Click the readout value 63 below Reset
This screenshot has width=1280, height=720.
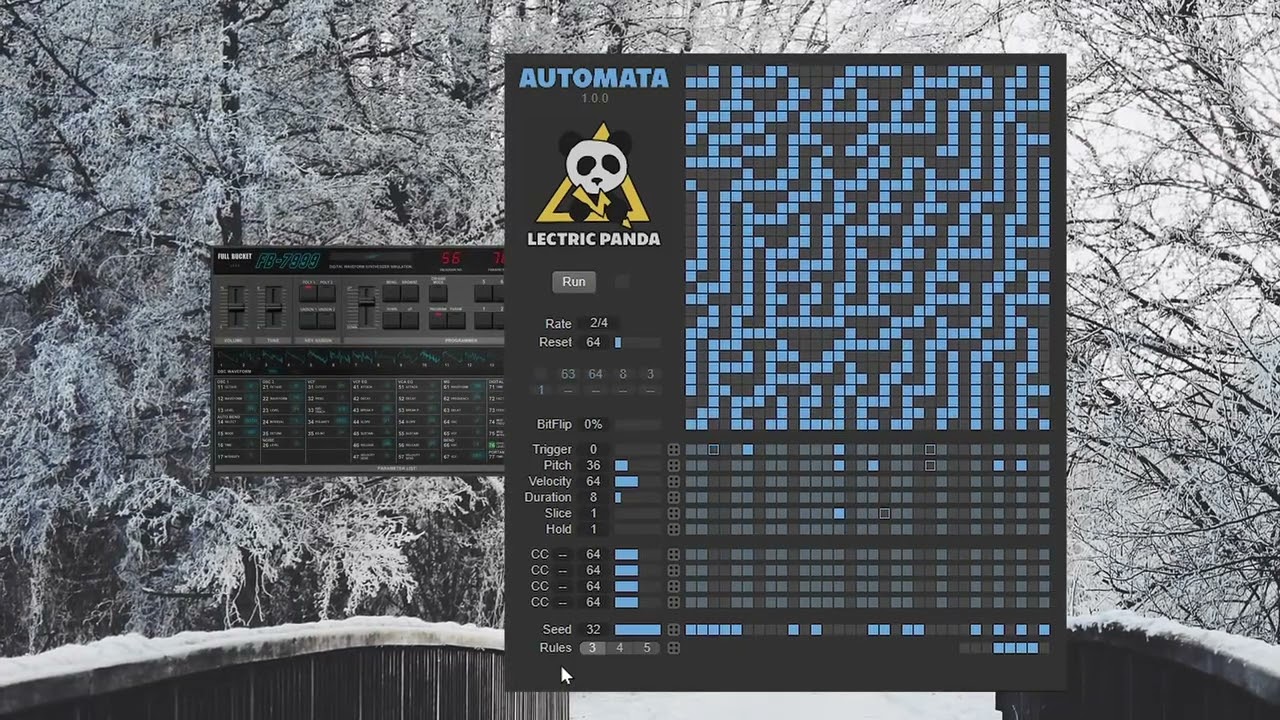568,374
